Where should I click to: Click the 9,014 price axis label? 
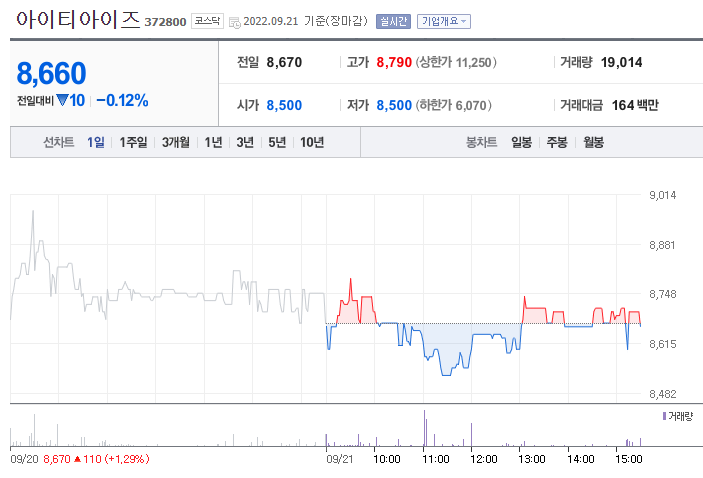pos(663,195)
